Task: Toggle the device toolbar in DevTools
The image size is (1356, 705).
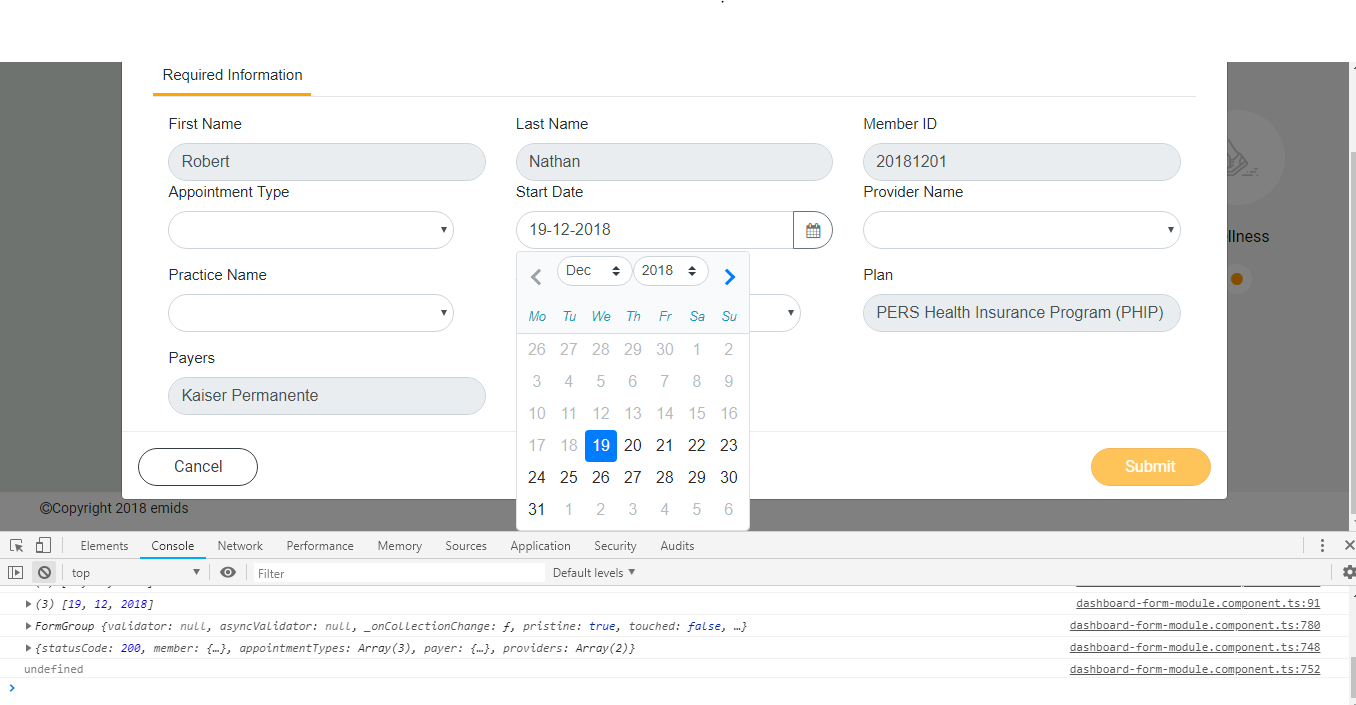Action: pos(40,544)
